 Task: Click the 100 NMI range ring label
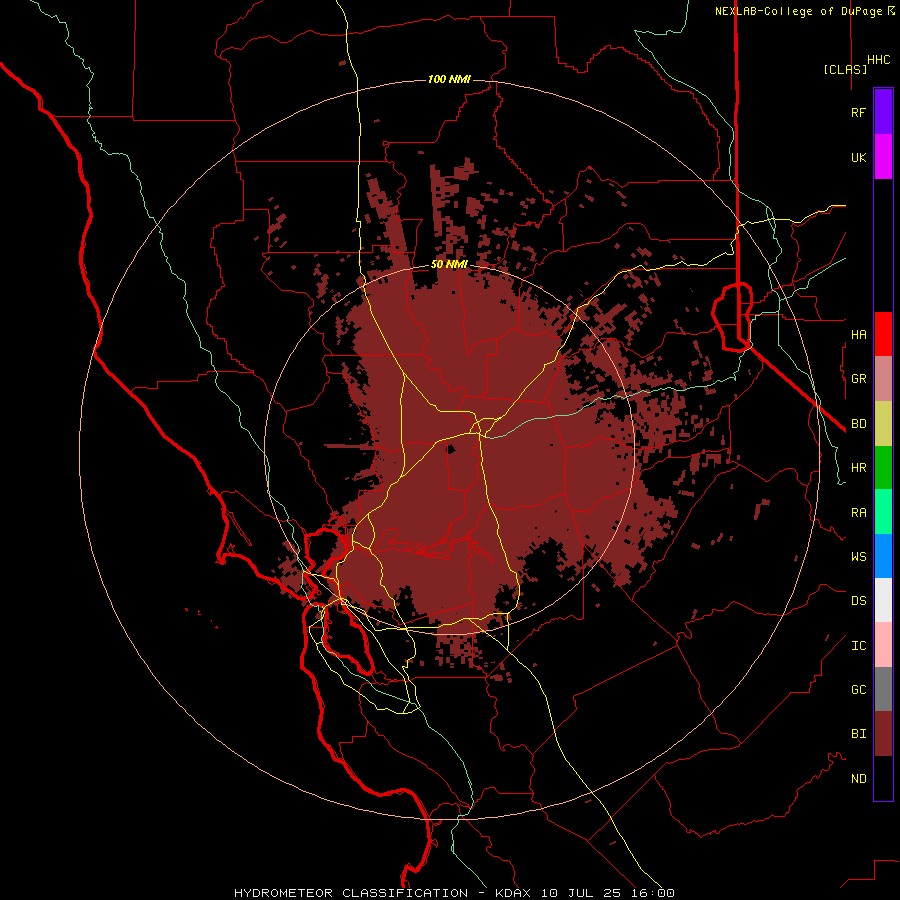coord(449,79)
